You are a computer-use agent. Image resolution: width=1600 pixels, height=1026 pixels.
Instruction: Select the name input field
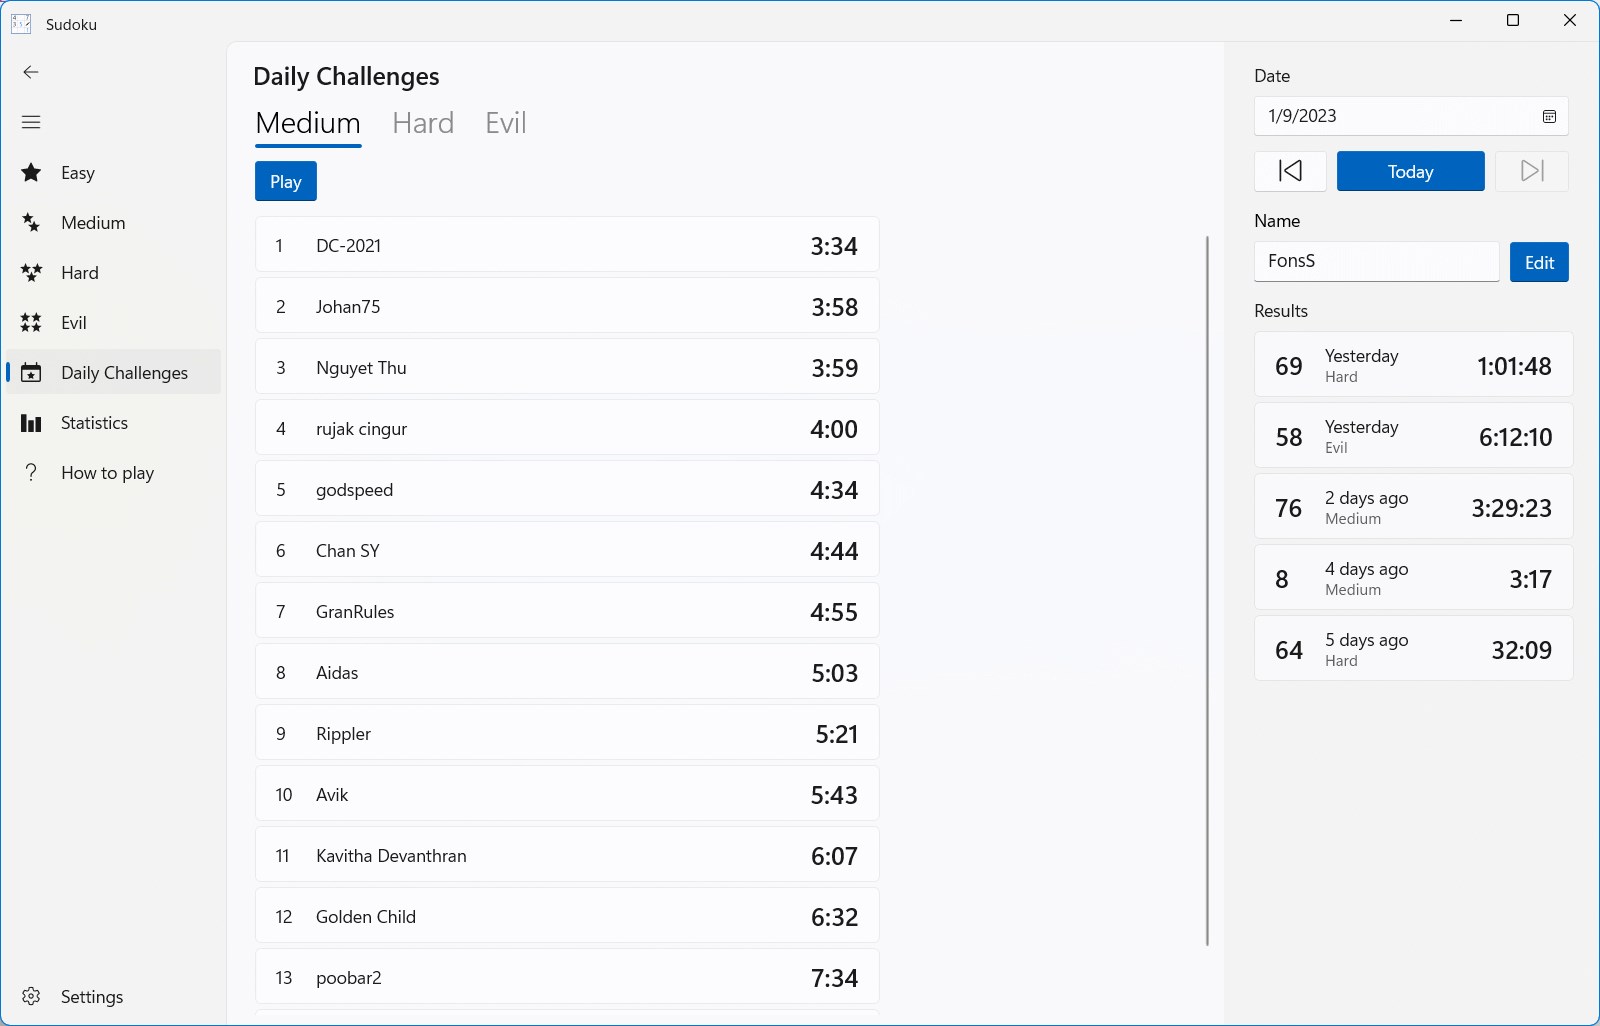(x=1377, y=261)
